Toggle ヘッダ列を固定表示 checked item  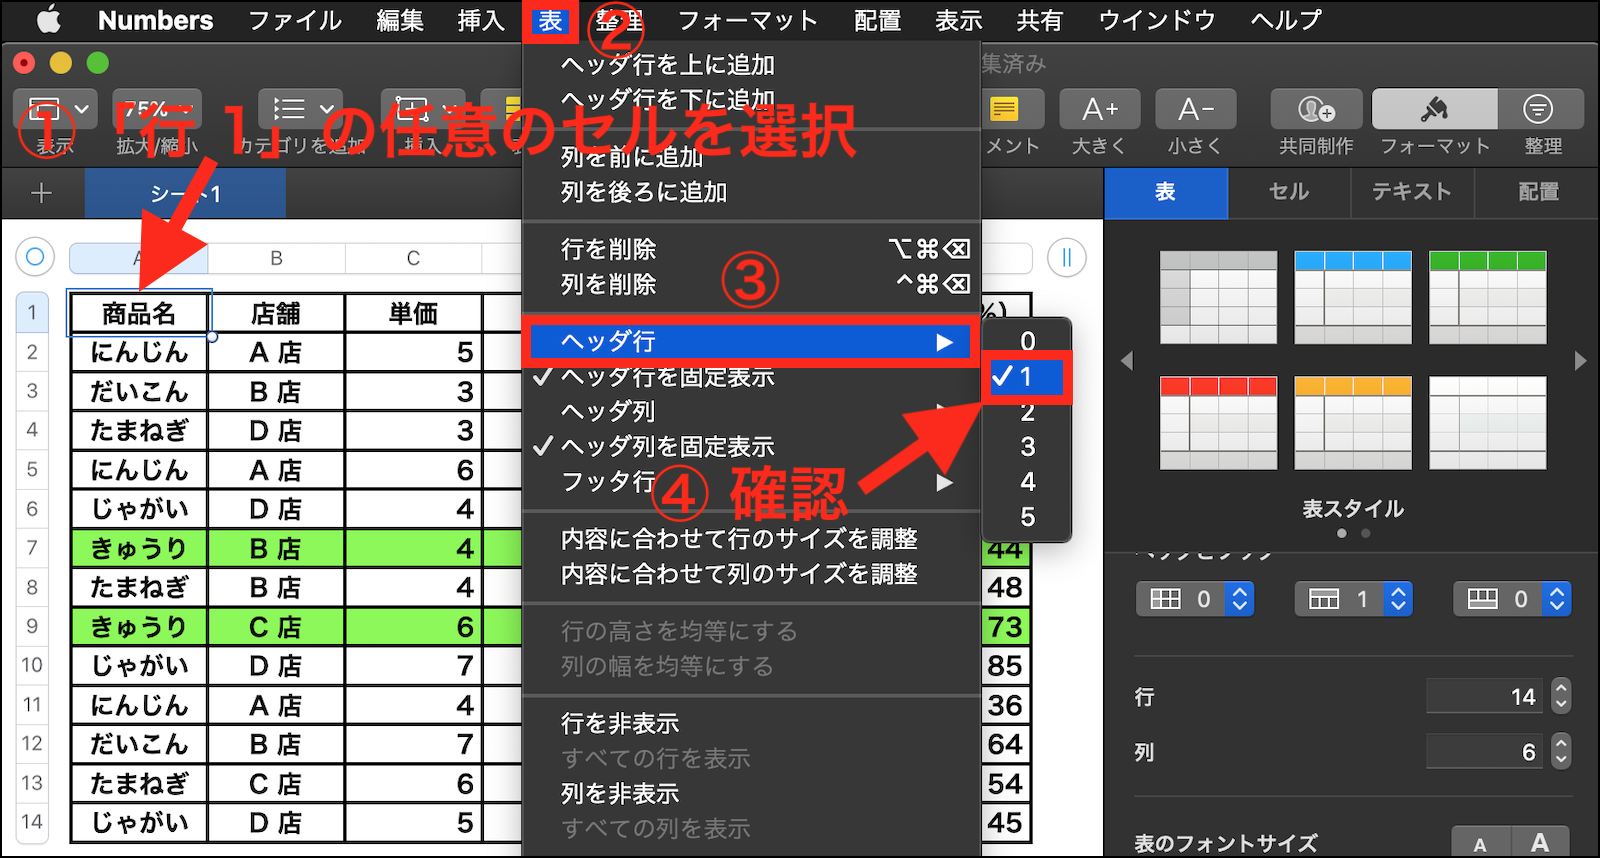[751, 446]
